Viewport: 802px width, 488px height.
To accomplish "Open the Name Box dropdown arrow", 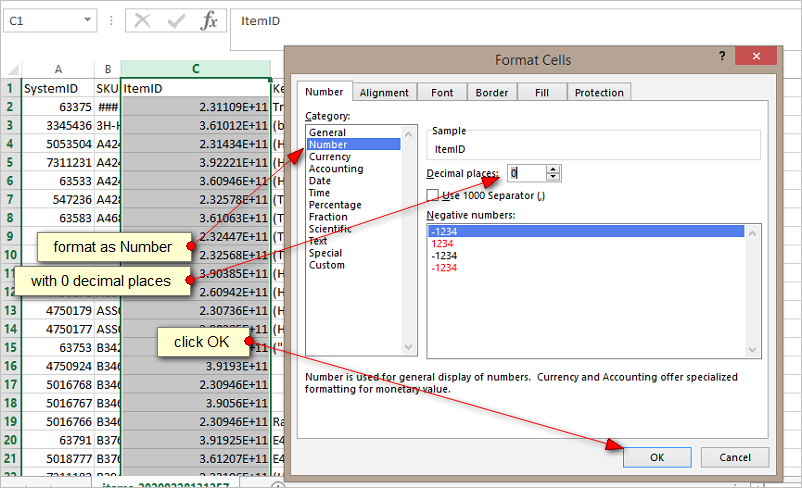I will click(88, 21).
